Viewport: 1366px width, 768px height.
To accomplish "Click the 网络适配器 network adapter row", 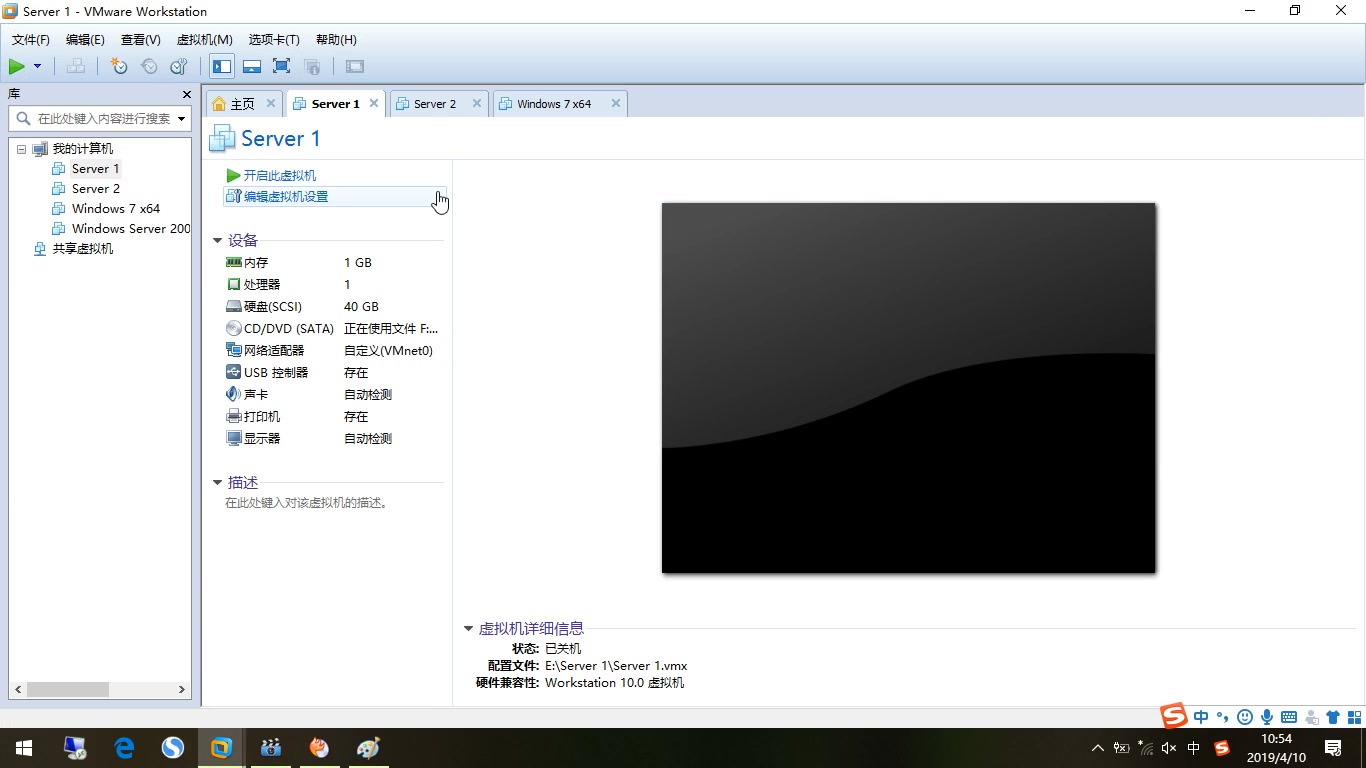I will pyautogui.click(x=334, y=351).
